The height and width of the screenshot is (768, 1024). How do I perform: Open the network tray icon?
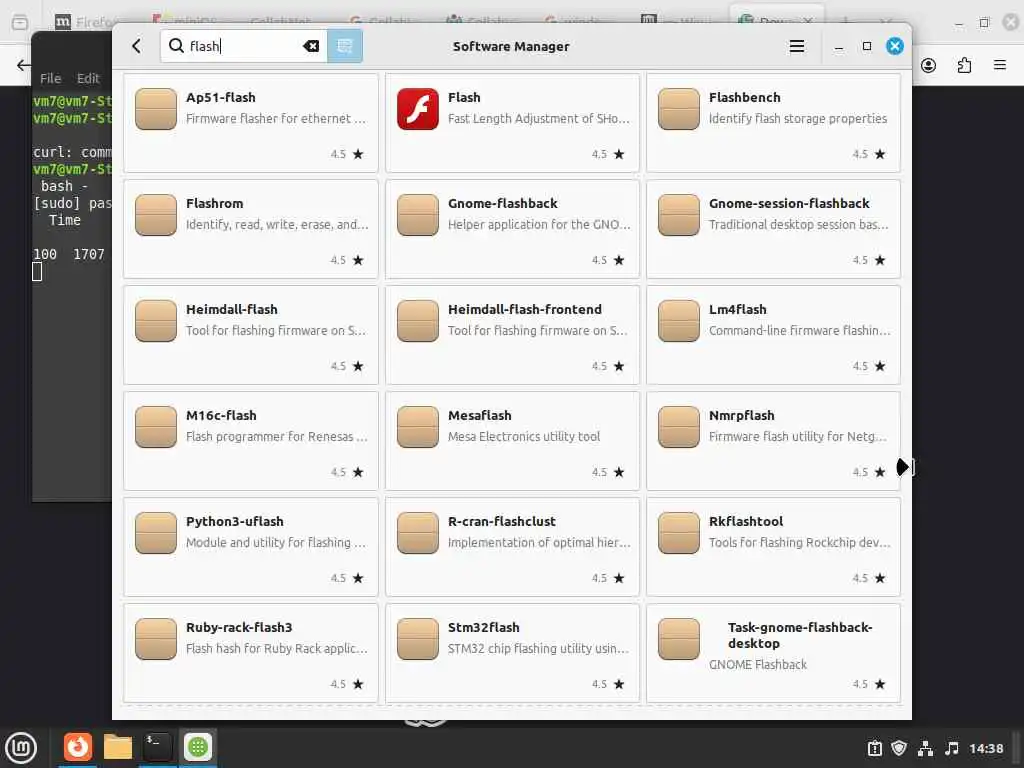click(x=925, y=748)
